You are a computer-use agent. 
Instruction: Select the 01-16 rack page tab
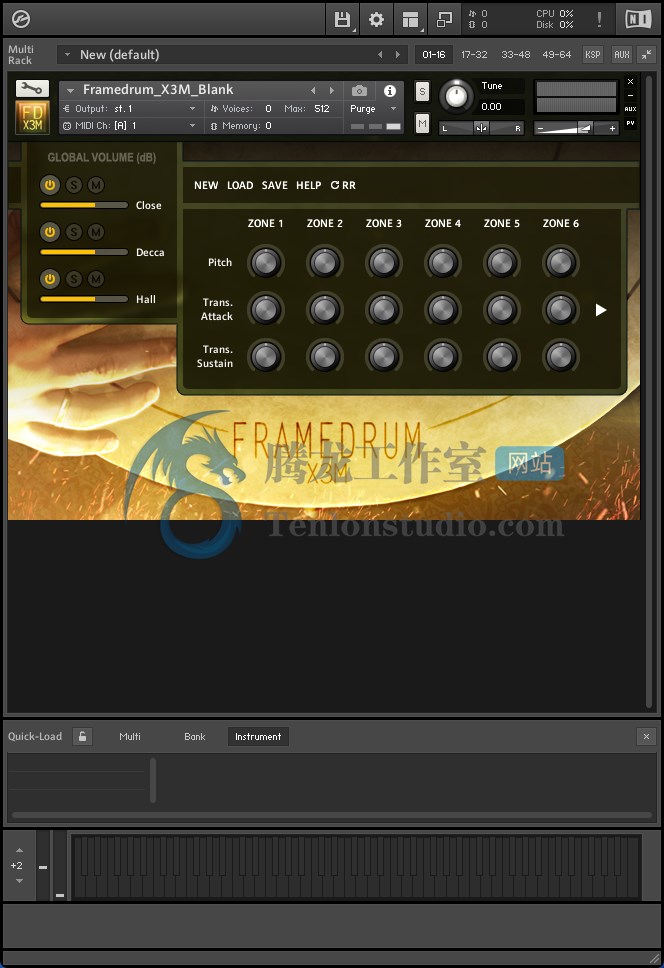[434, 54]
